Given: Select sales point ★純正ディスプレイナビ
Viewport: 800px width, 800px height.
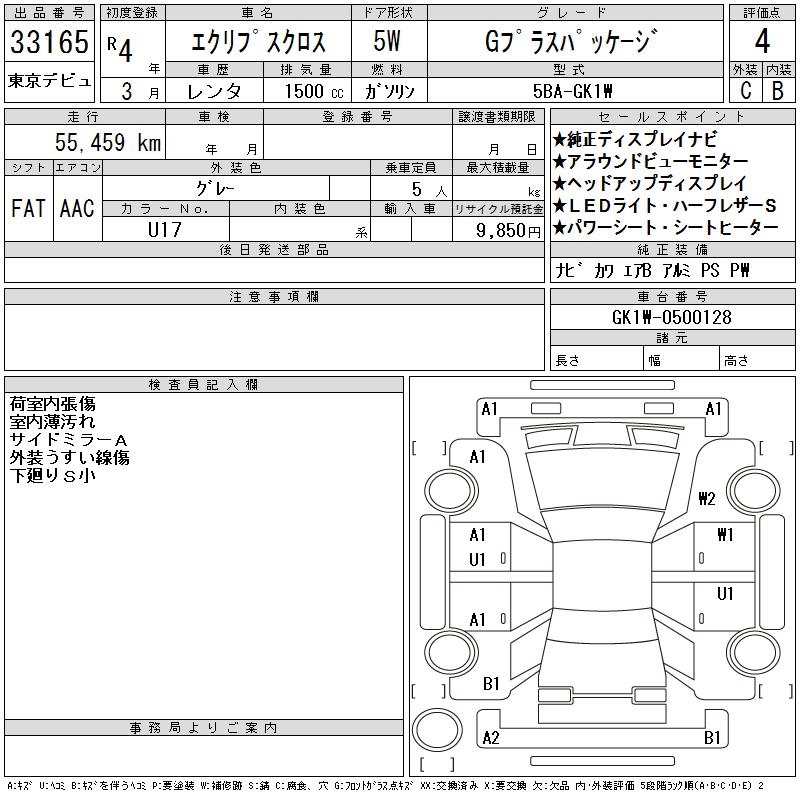Looking at the screenshot, I should (635, 139).
